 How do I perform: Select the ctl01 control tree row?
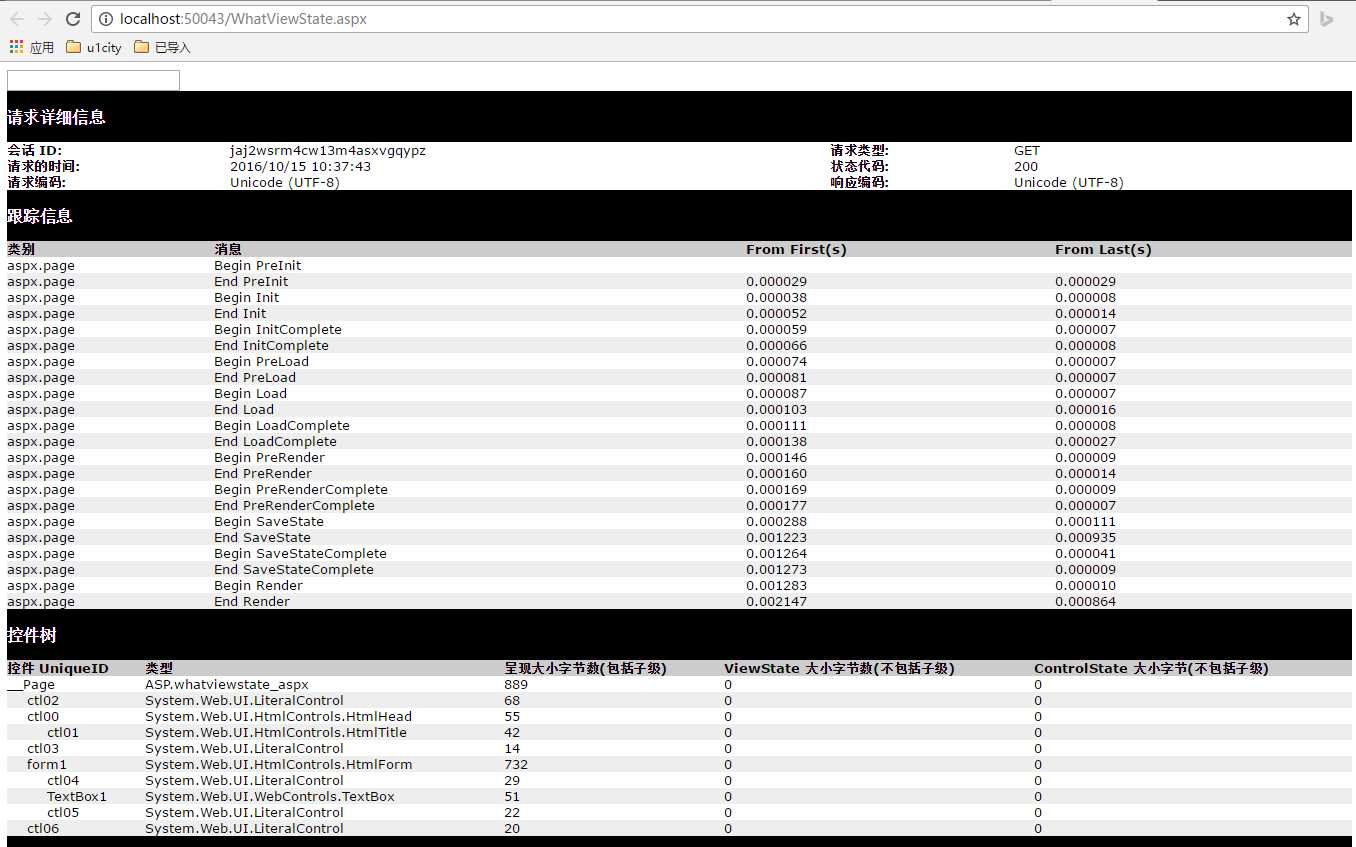click(x=679, y=732)
